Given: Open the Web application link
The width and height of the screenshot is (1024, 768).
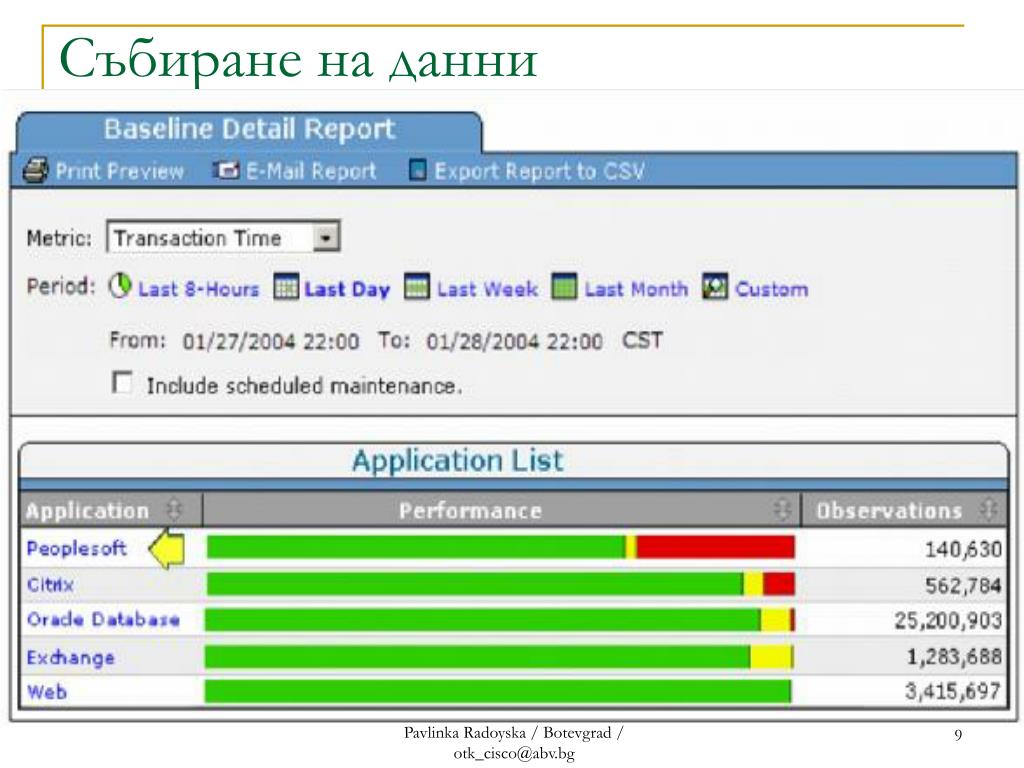Looking at the screenshot, I should pos(46,692).
